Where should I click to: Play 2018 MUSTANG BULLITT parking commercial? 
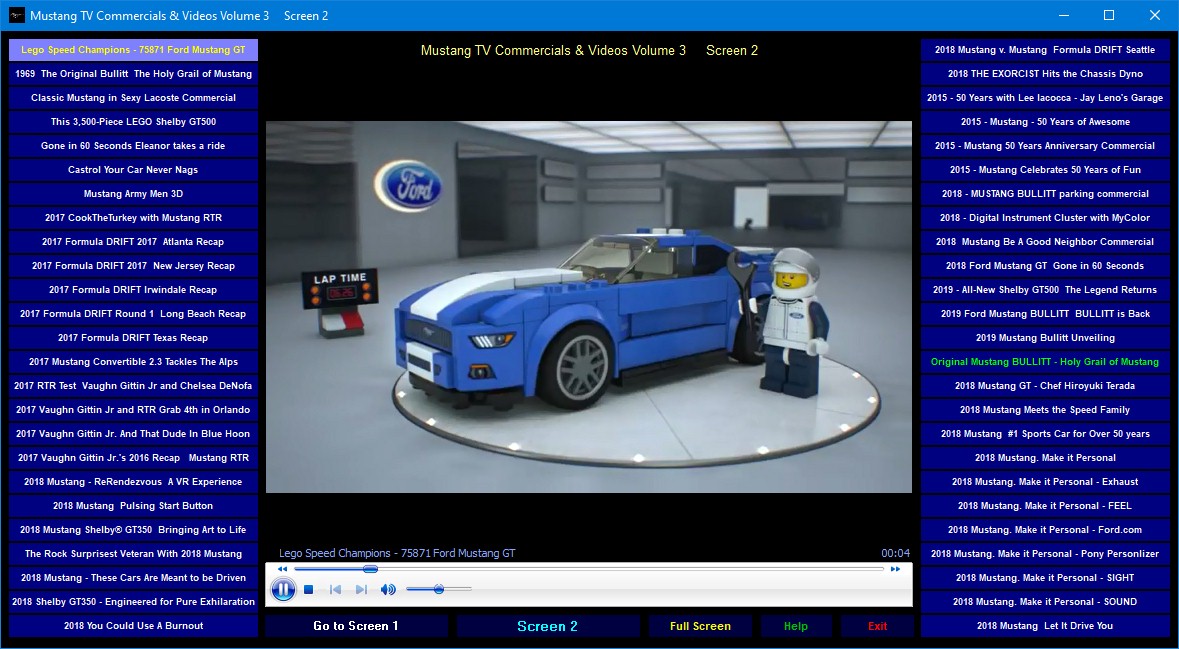point(1045,194)
